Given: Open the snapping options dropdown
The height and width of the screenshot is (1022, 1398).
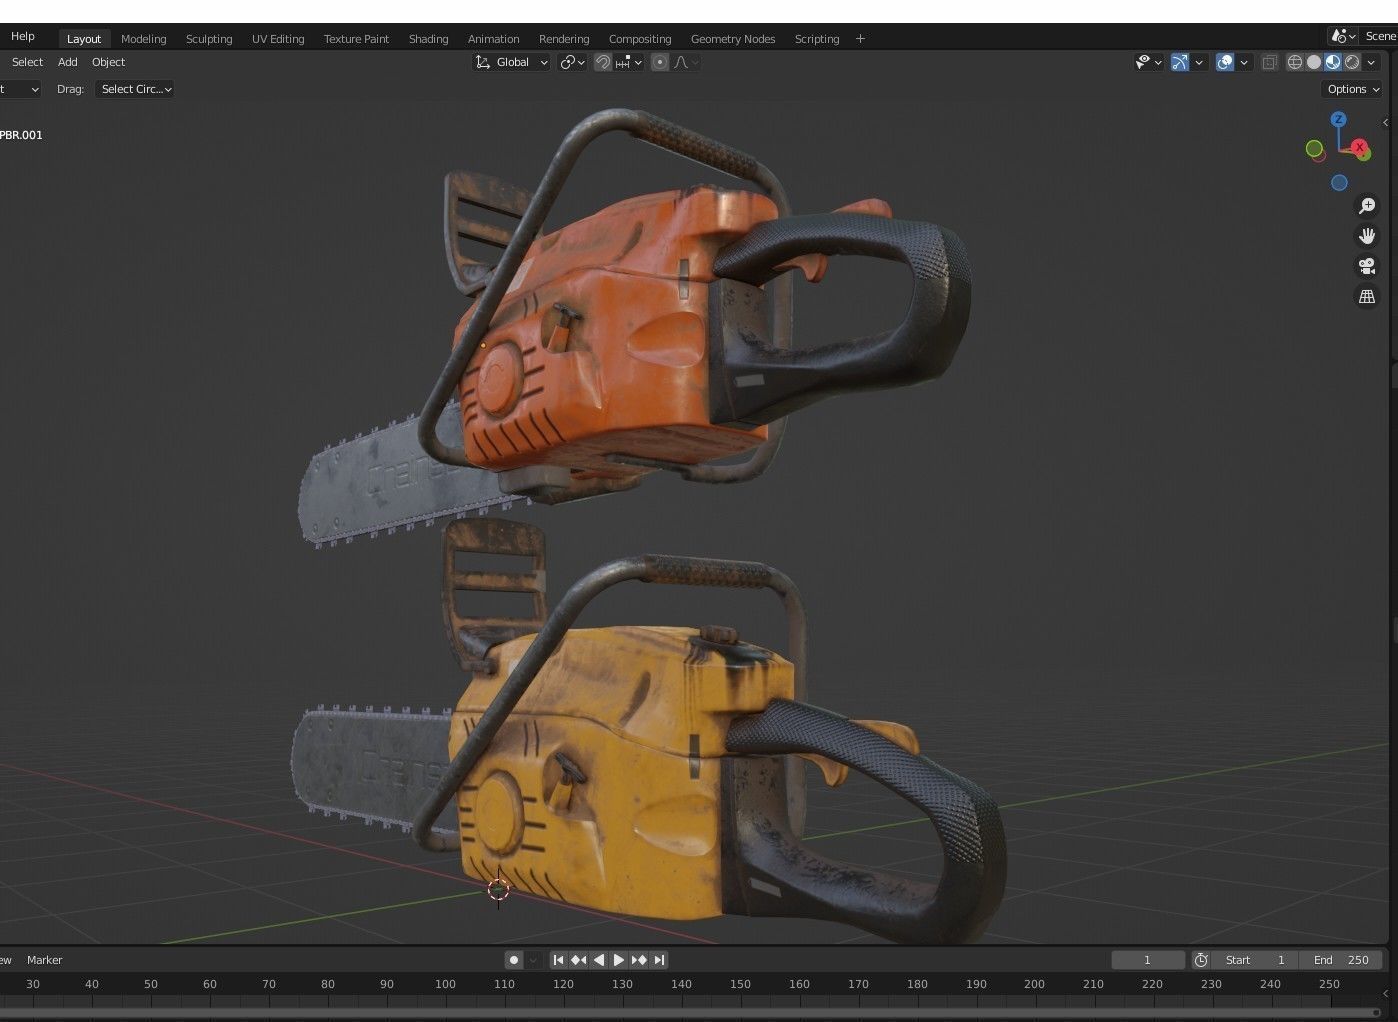Looking at the screenshot, I should pyautogui.click(x=630, y=62).
